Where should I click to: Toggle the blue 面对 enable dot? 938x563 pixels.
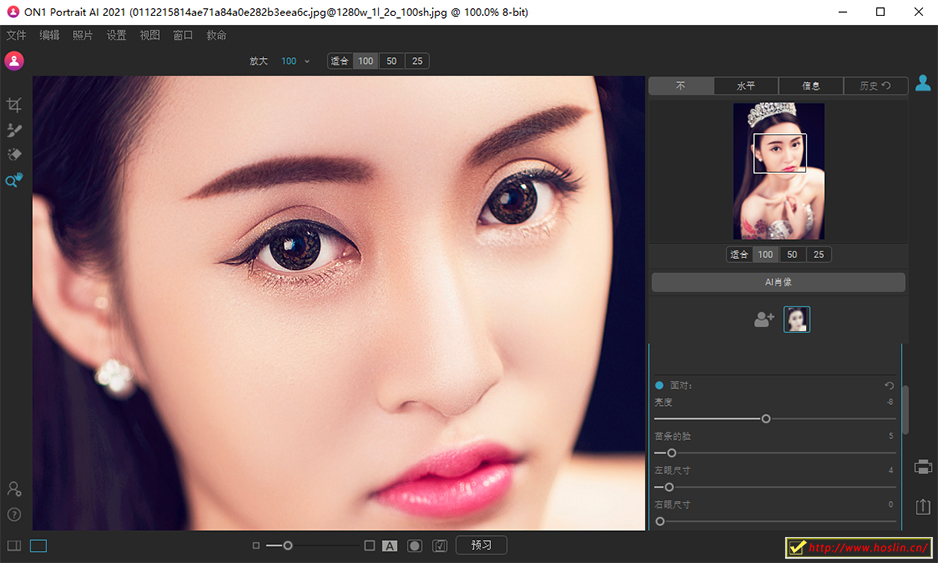point(659,385)
